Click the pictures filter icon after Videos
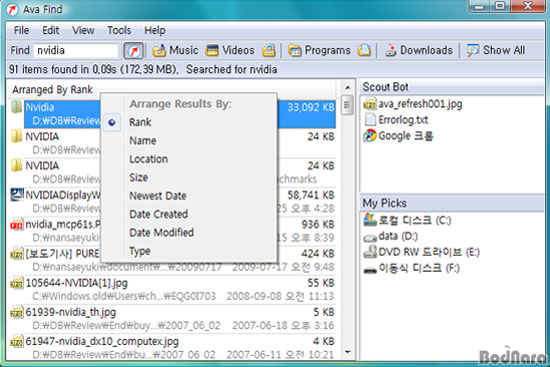 click(269, 51)
